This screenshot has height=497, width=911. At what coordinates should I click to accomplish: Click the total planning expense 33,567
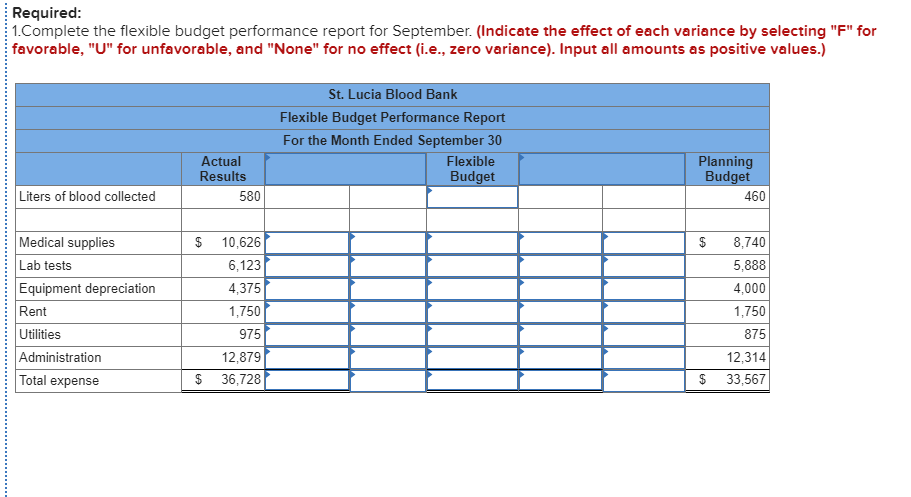746,380
